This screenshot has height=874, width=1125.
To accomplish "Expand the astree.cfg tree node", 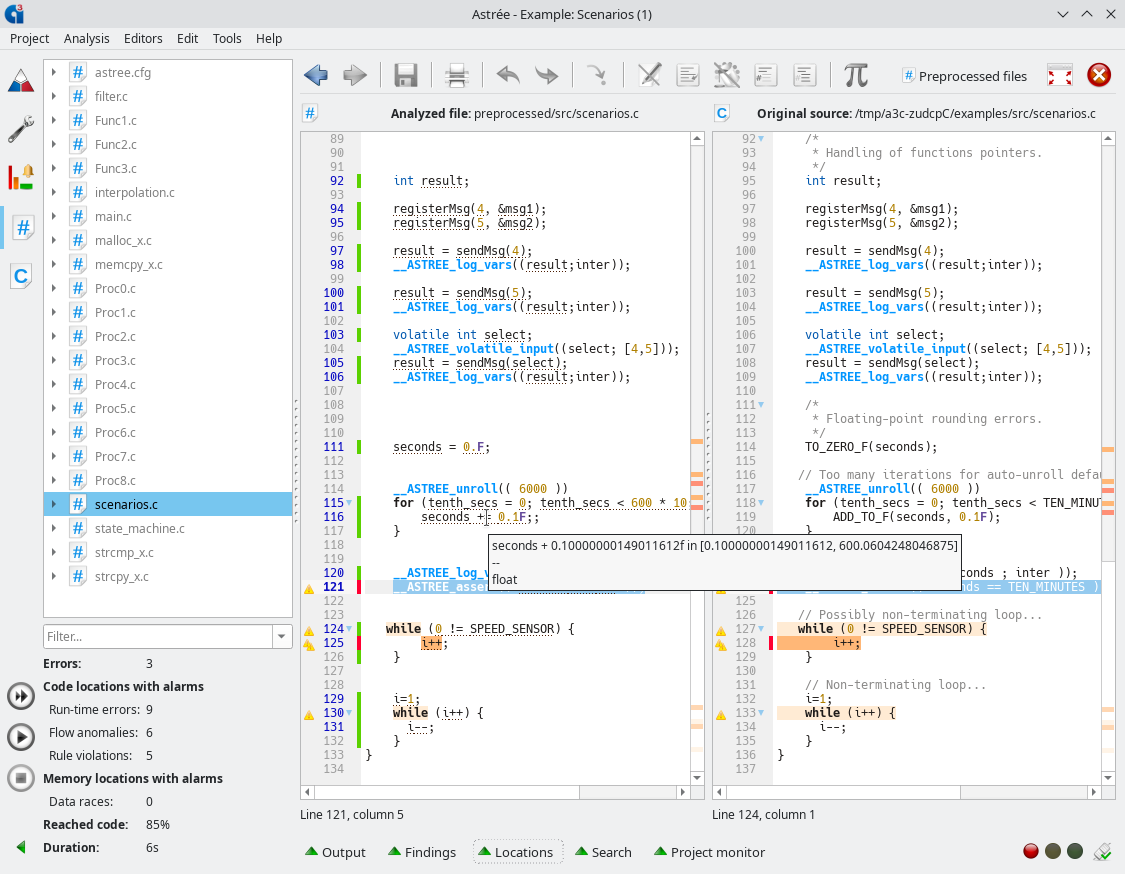I will pyautogui.click(x=54, y=72).
